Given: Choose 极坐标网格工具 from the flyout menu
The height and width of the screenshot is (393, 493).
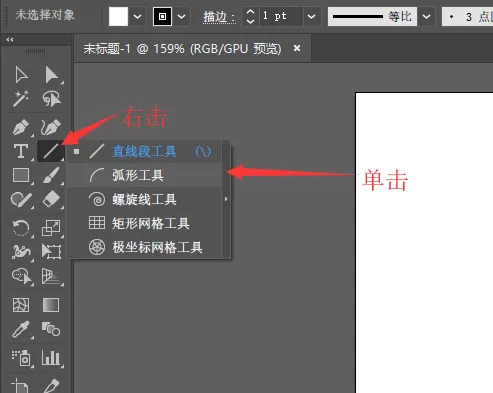Looking at the screenshot, I should point(144,248).
